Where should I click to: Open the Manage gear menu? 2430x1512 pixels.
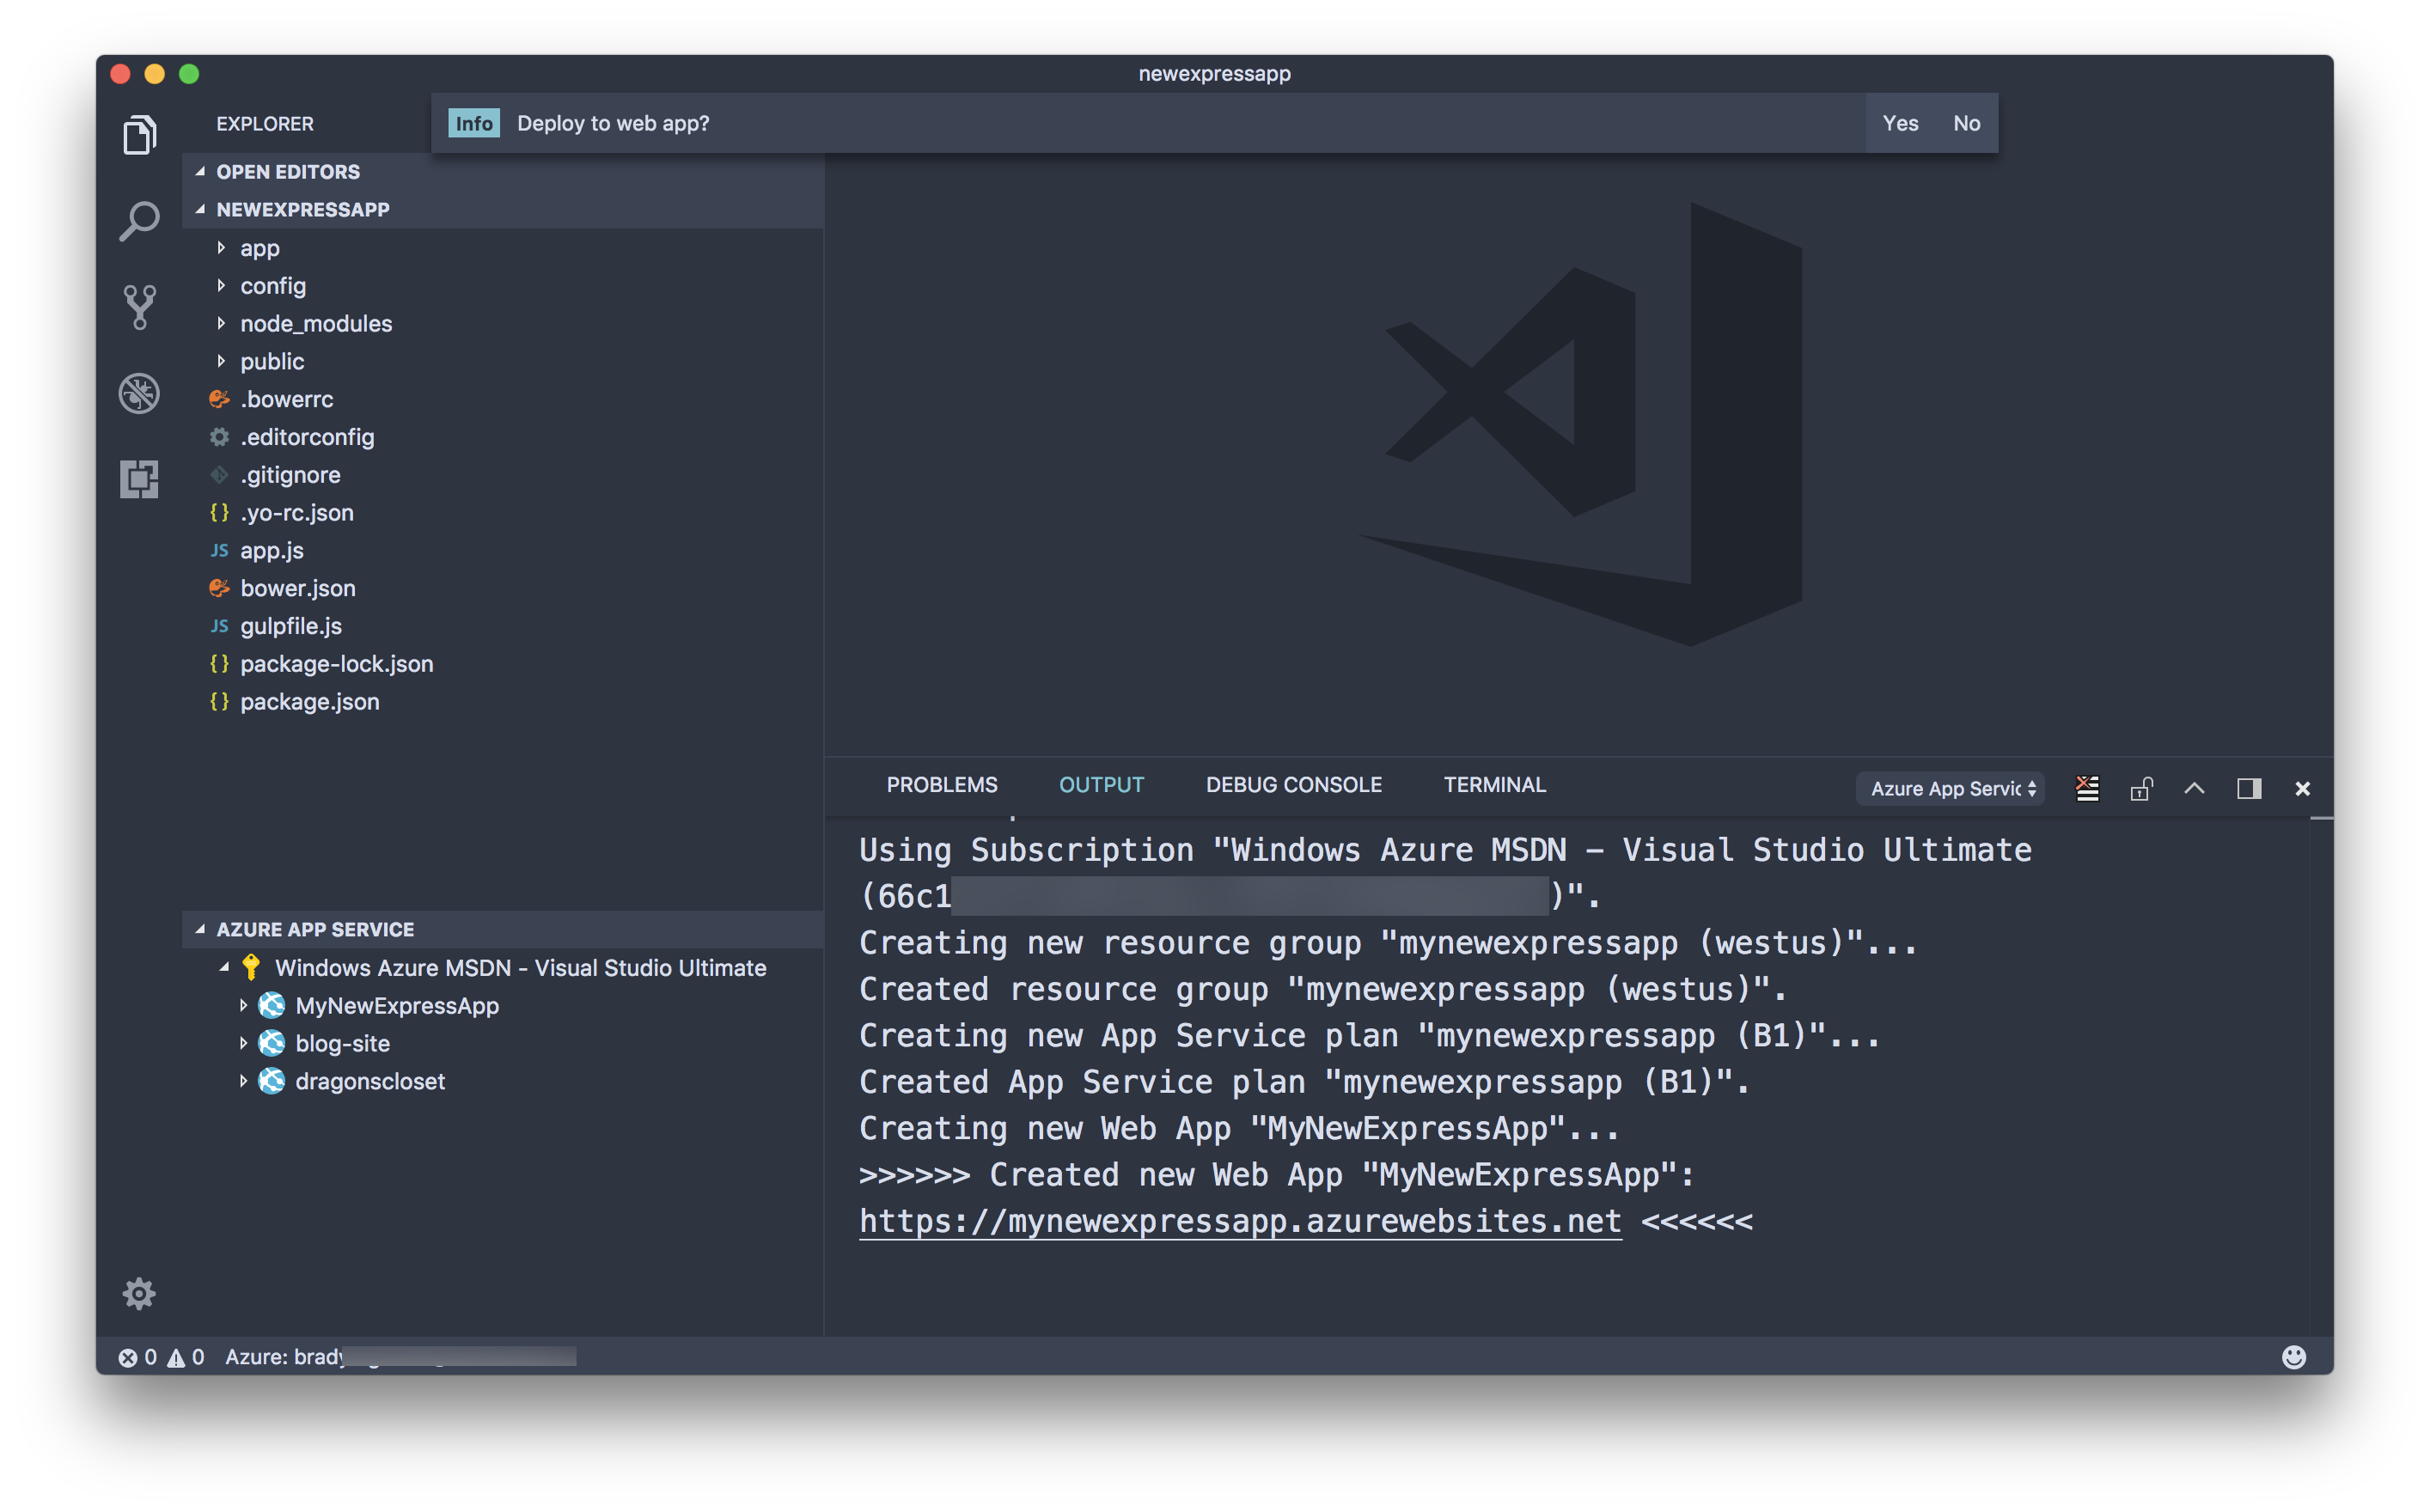point(139,1293)
